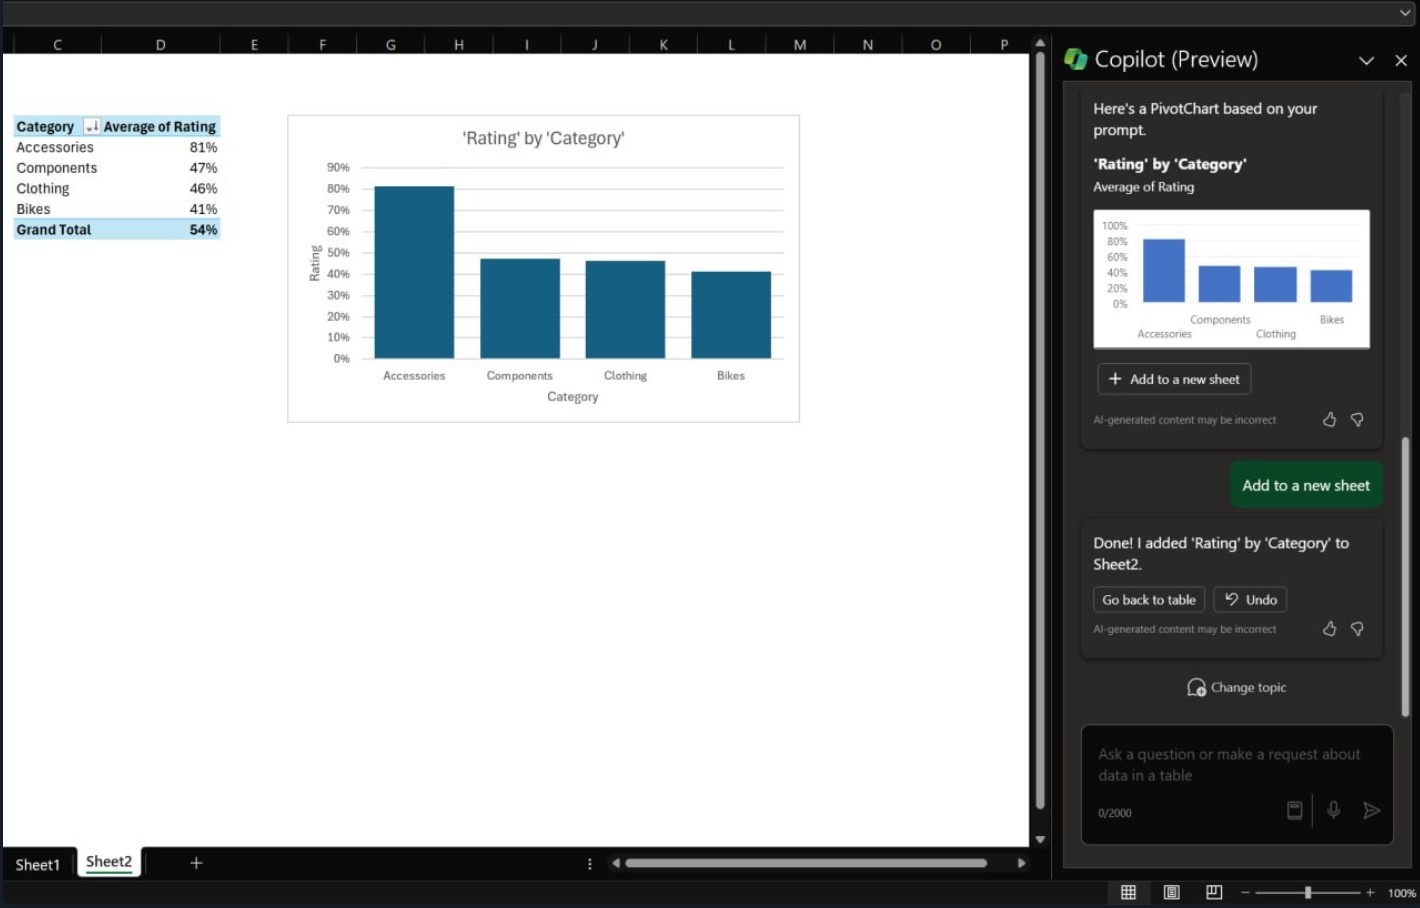Click thumbs down on the PivotChart response
Image resolution: width=1420 pixels, height=908 pixels.
(x=1357, y=420)
